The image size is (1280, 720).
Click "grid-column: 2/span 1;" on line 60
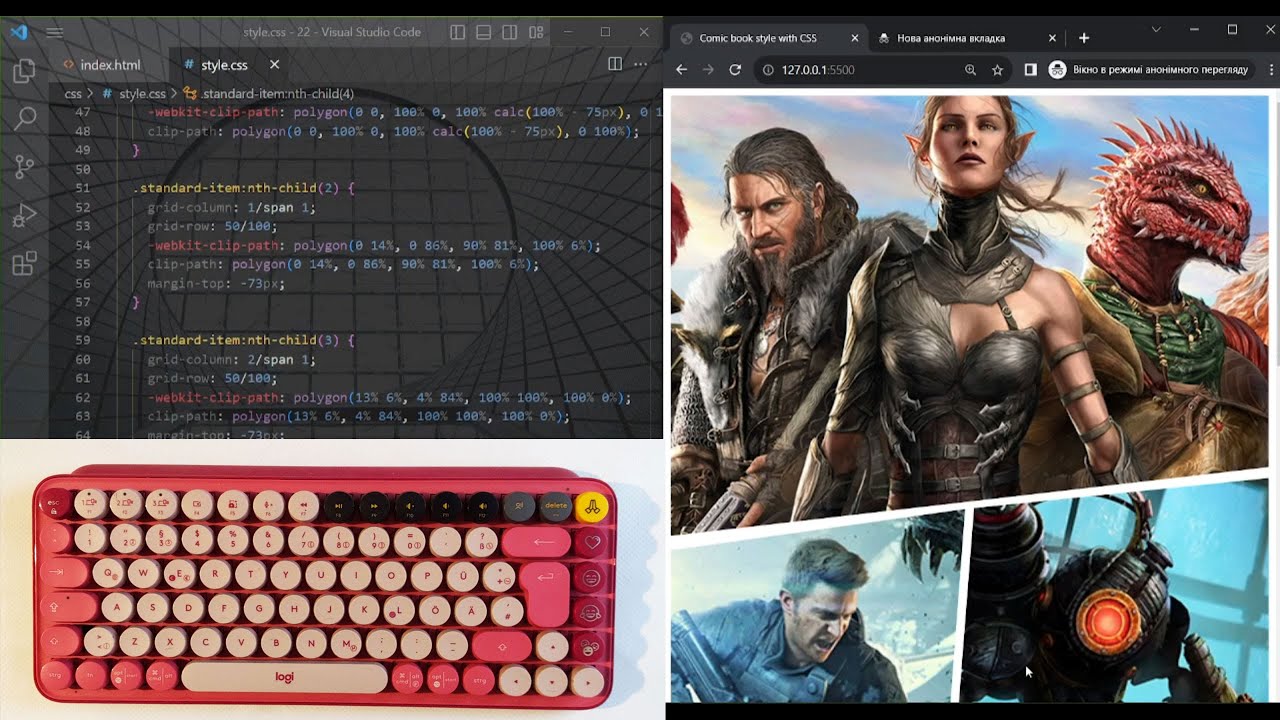click(x=231, y=359)
